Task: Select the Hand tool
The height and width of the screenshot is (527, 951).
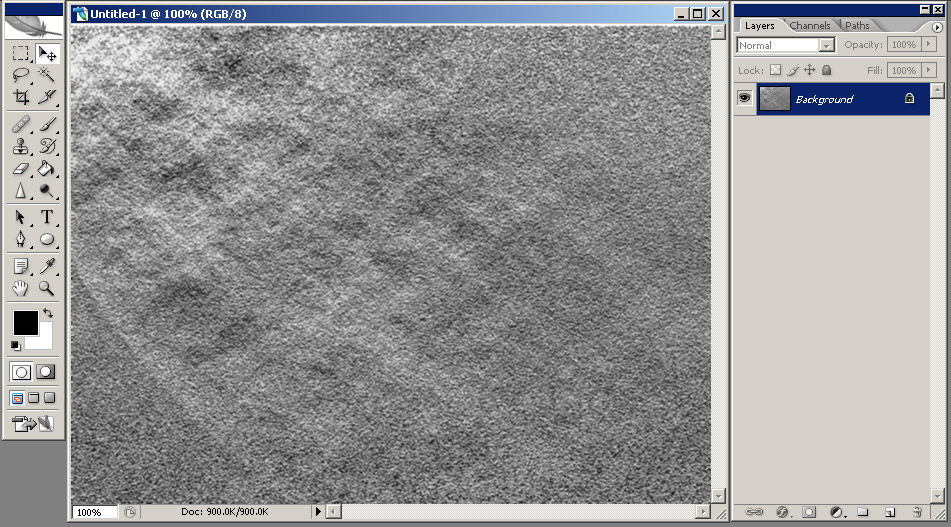Action: point(21,288)
